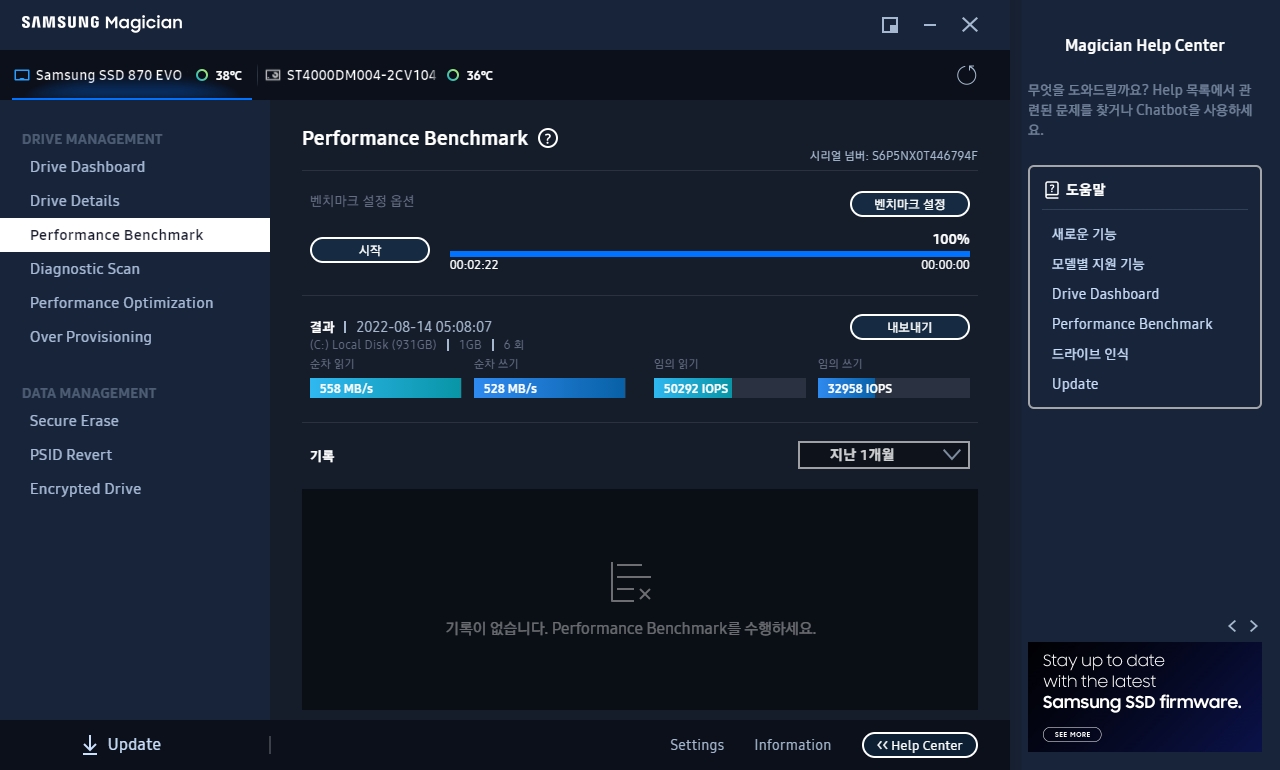Click the serial number S6P5NX0T446794F text
The width and height of the screenshot is (1280, 770).
tap(924, 156)
